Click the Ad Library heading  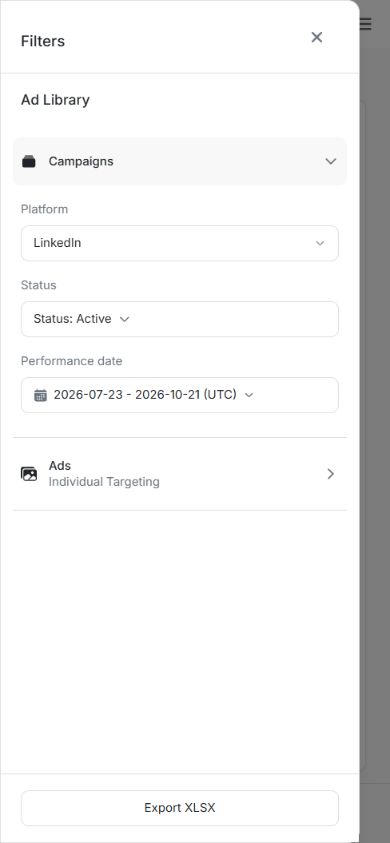click(x=55, y=100)
